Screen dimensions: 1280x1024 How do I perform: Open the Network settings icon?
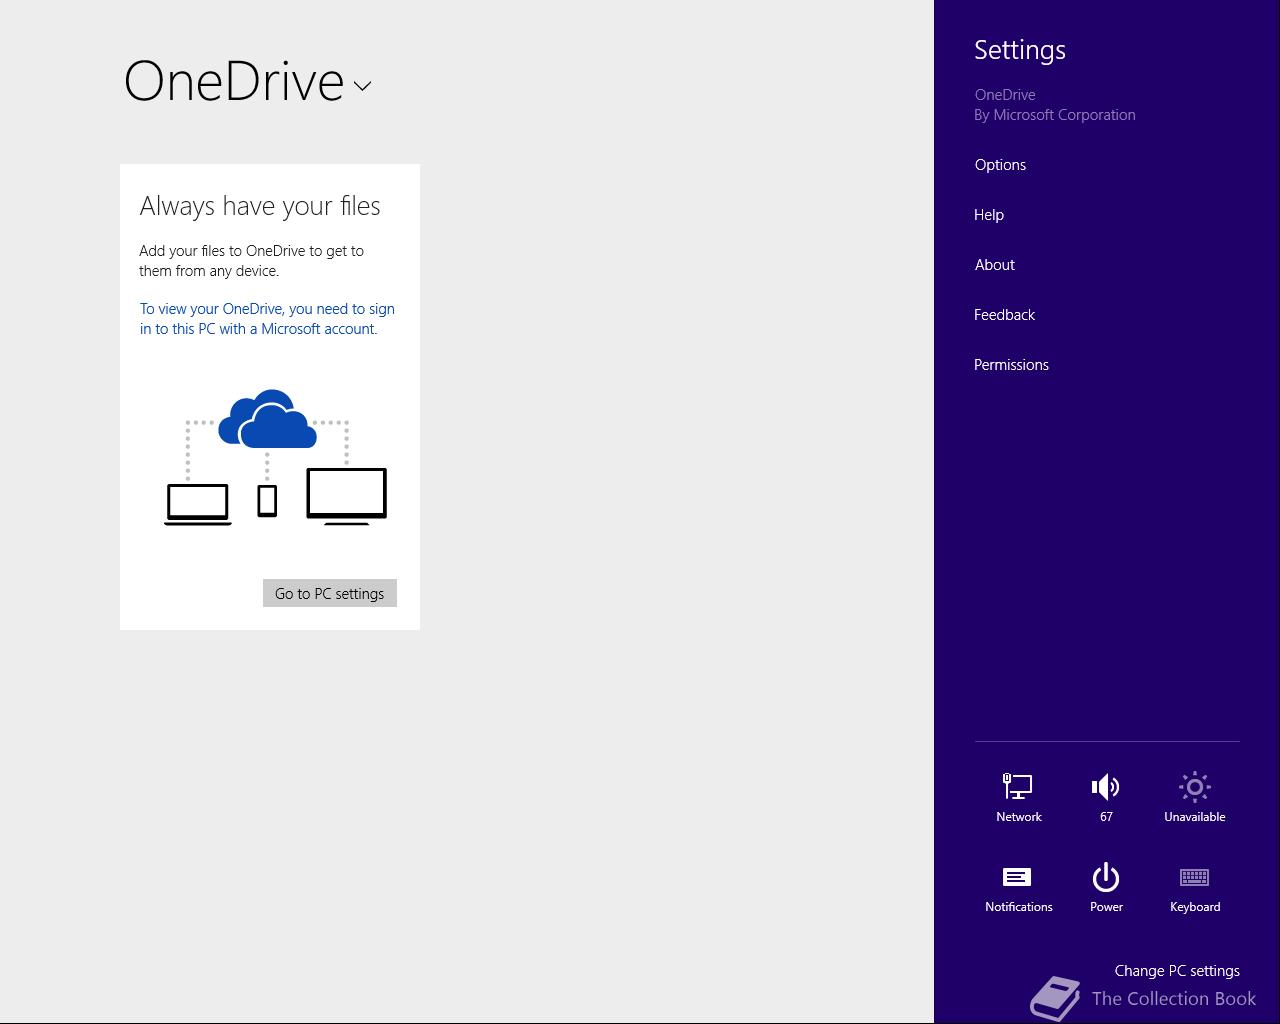(x=1018, y=797)
